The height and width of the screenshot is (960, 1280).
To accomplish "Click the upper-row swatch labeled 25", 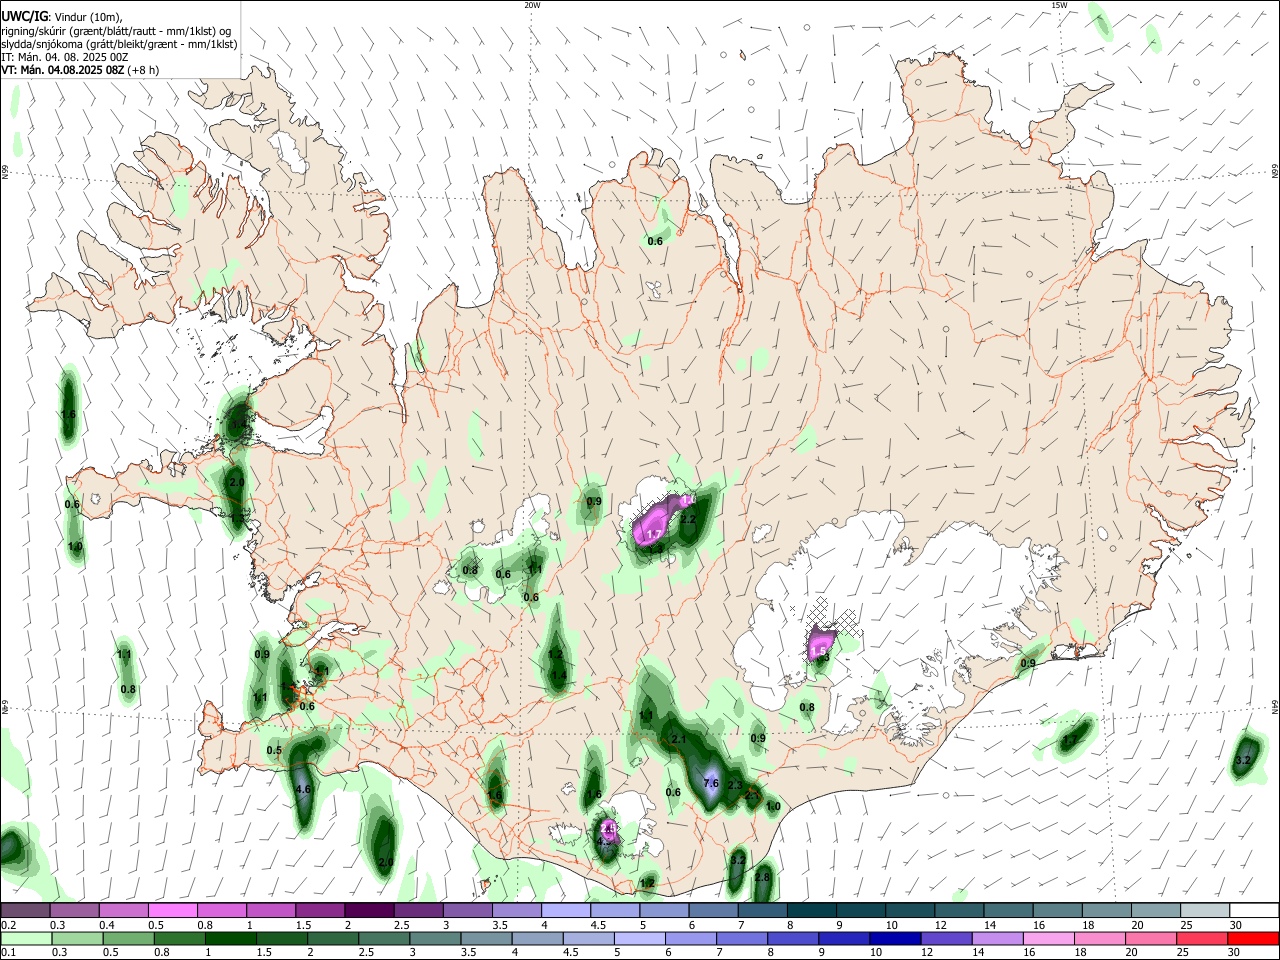I will click(1205, 910).
